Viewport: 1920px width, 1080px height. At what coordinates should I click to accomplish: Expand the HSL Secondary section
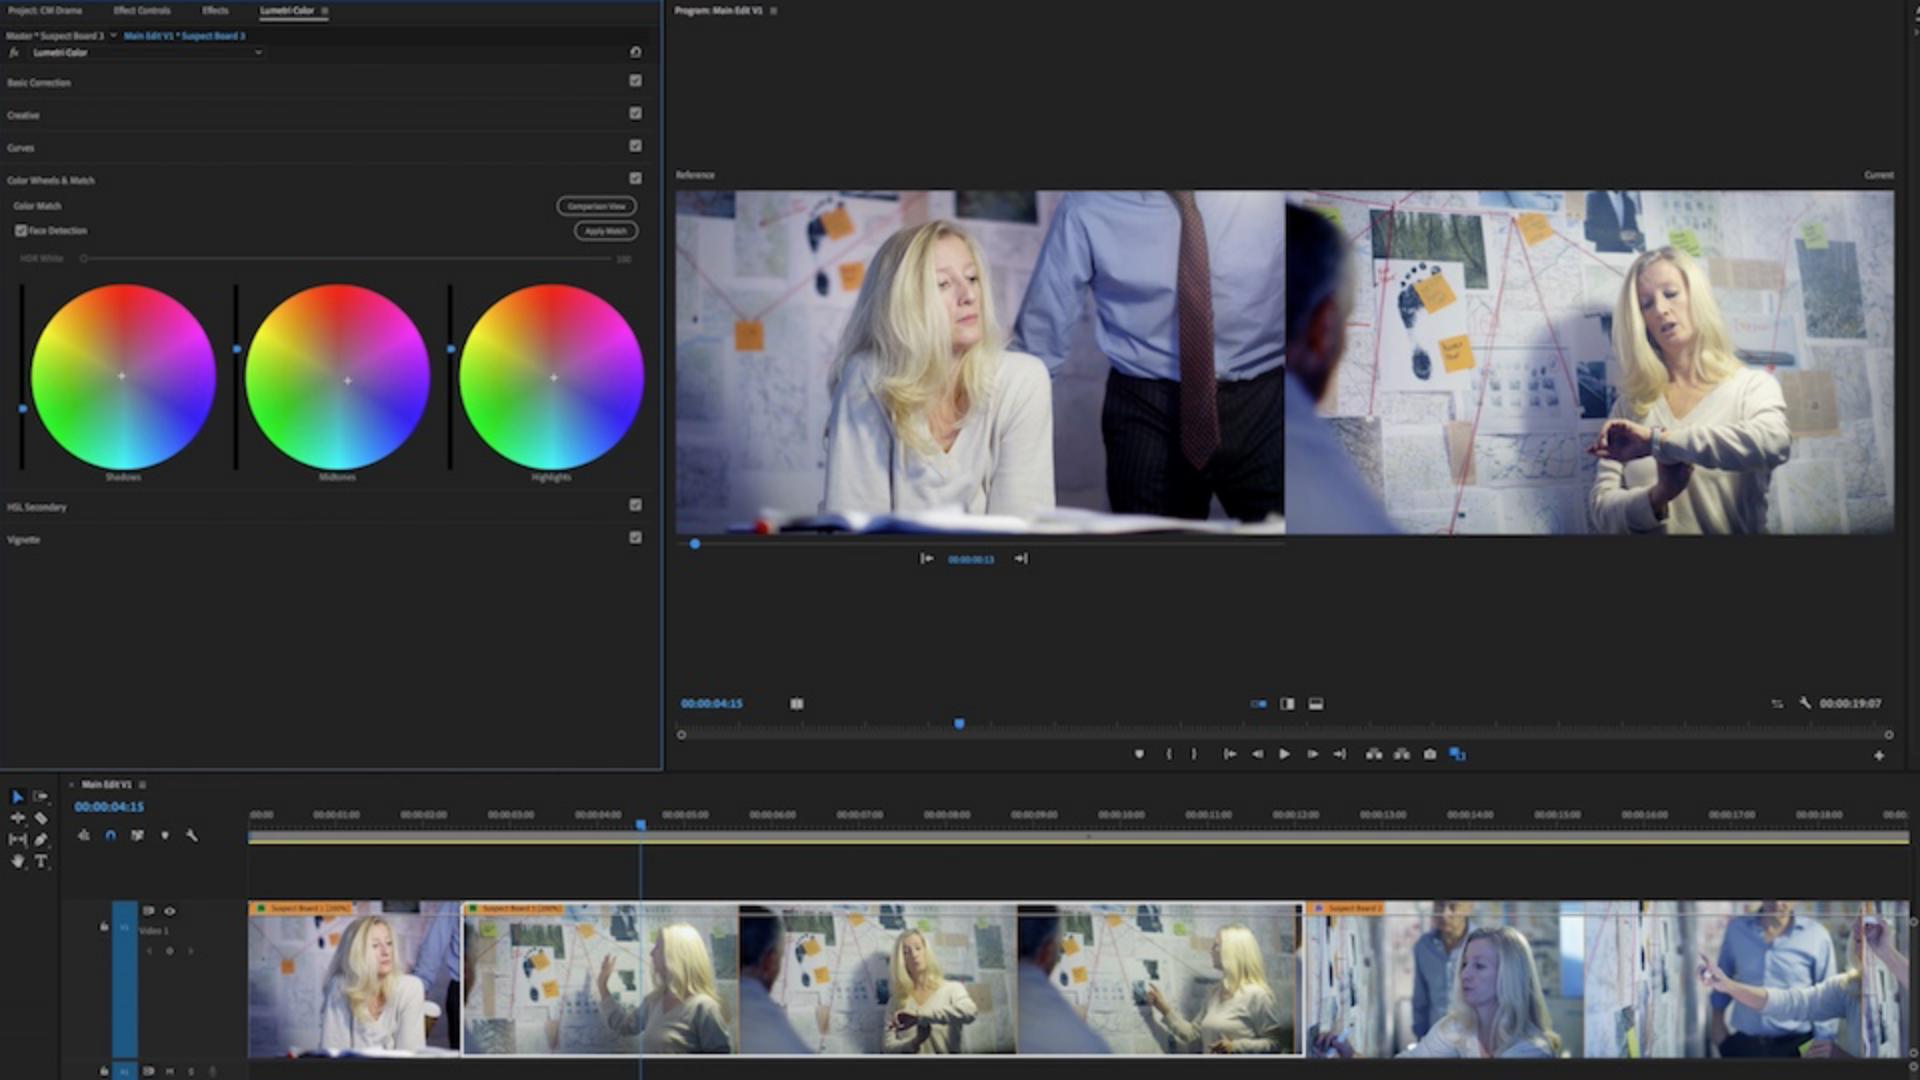(x=37, y=507)
